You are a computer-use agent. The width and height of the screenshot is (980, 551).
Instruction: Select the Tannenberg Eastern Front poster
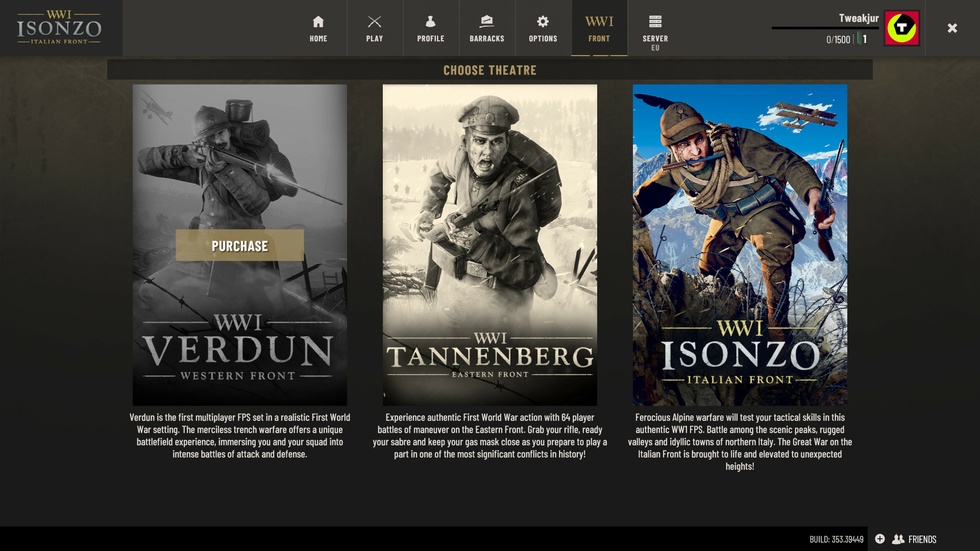(490, 245)
